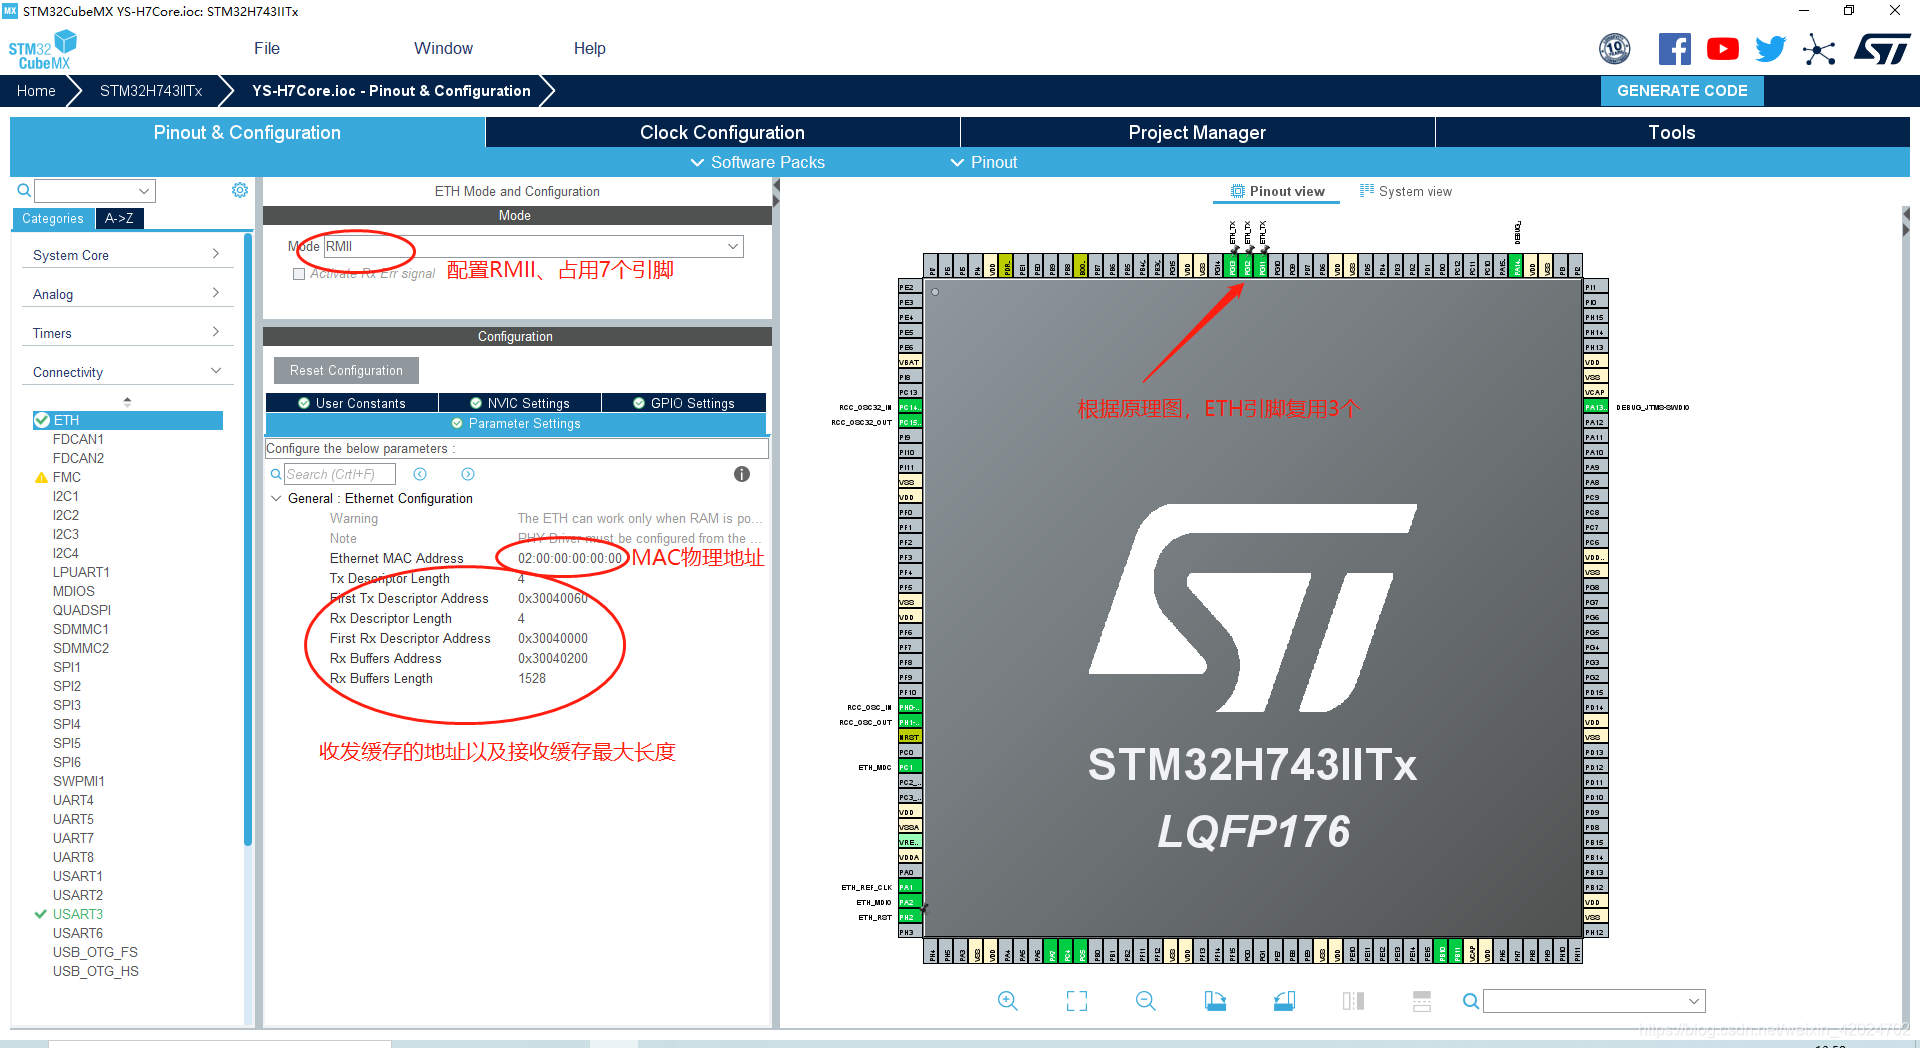Screen dimensions: 1920x1048
Task: Show the parameter info icon
Action: [742, 474]
